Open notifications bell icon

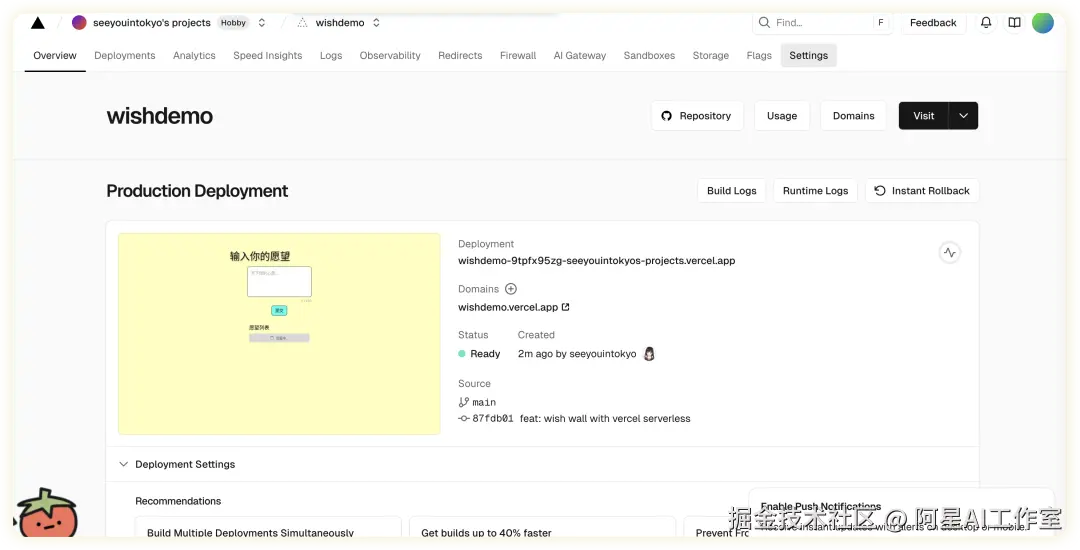(x=986, y=23)
